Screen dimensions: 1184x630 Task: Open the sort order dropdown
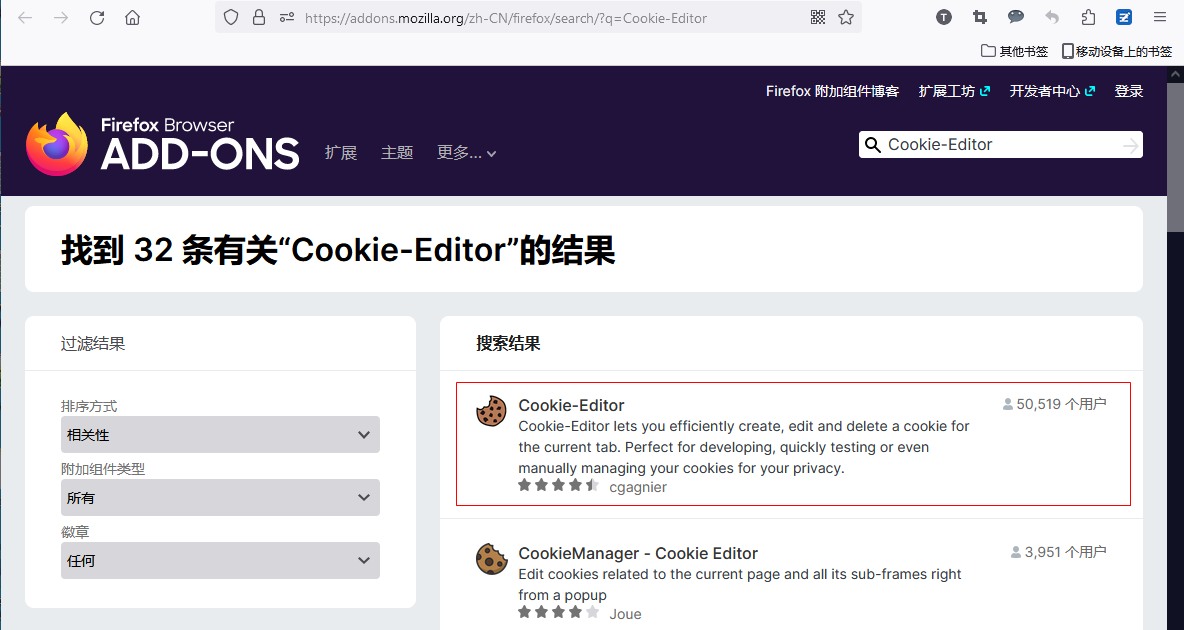click(220, 435)
